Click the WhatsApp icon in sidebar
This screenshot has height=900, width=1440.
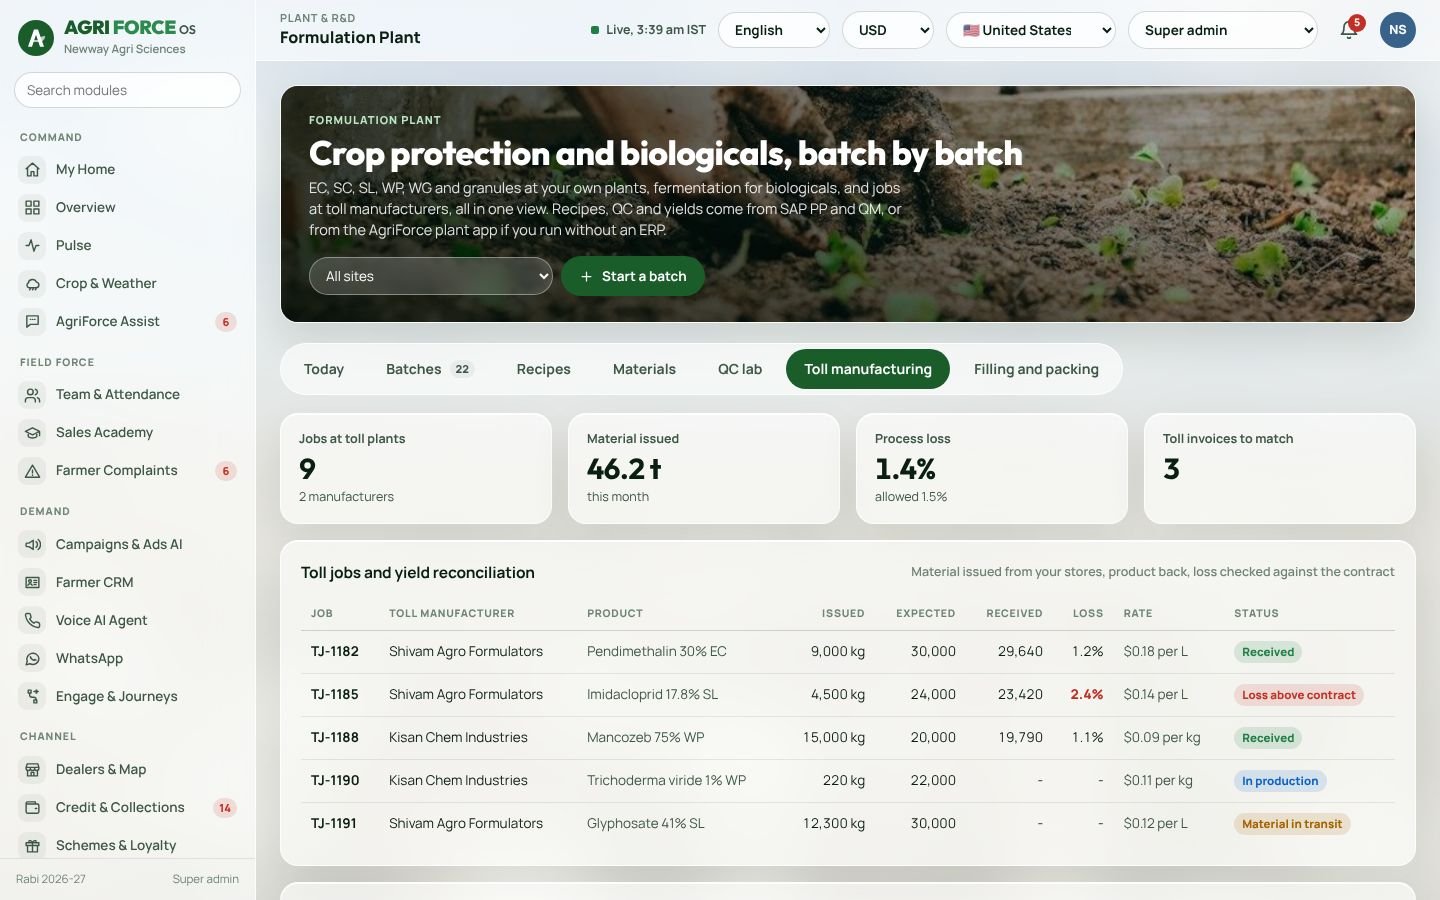33,659
